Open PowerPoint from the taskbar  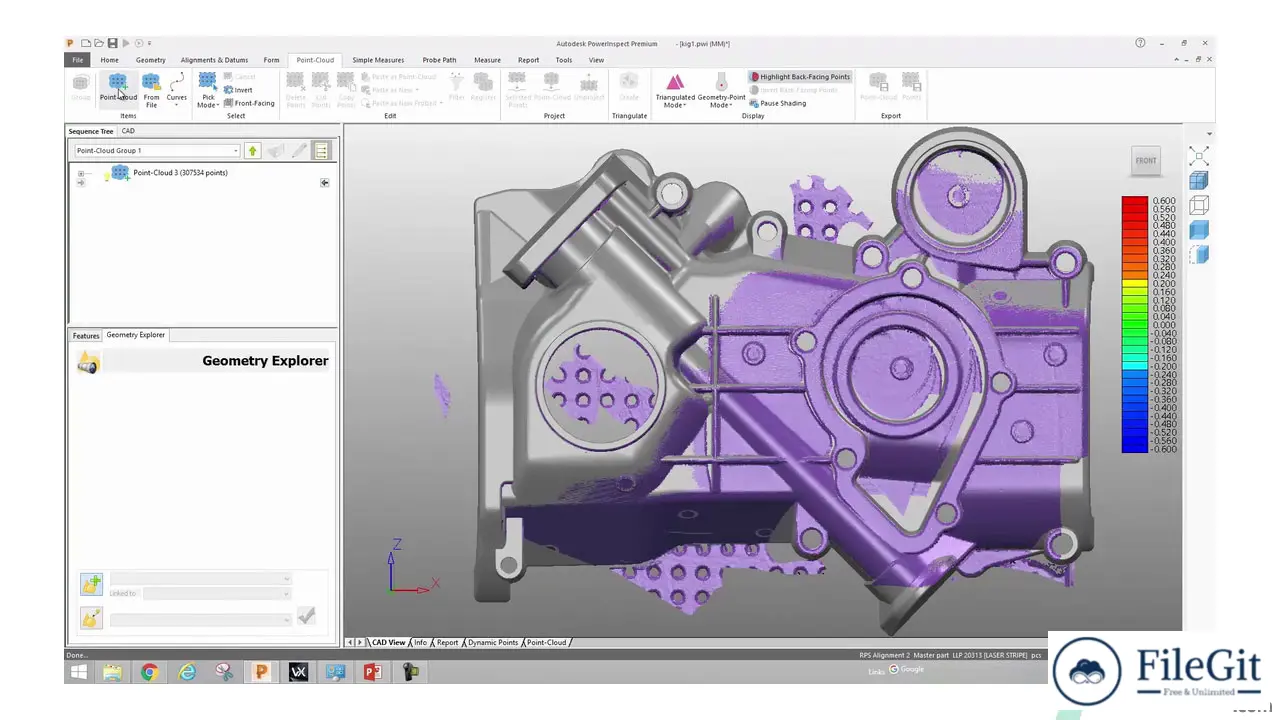[x=372, y=672]
